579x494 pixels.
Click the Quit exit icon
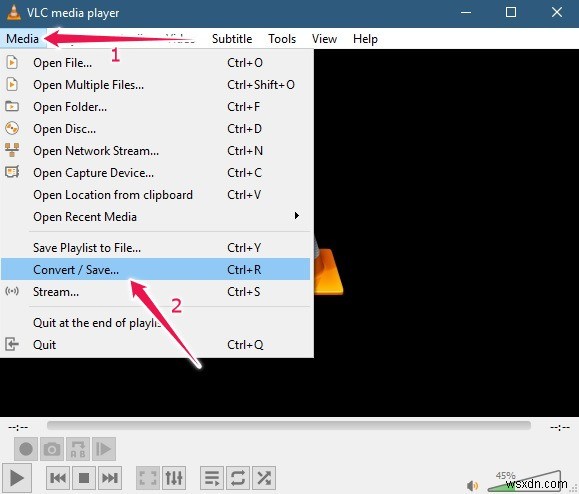coord(12,344)
